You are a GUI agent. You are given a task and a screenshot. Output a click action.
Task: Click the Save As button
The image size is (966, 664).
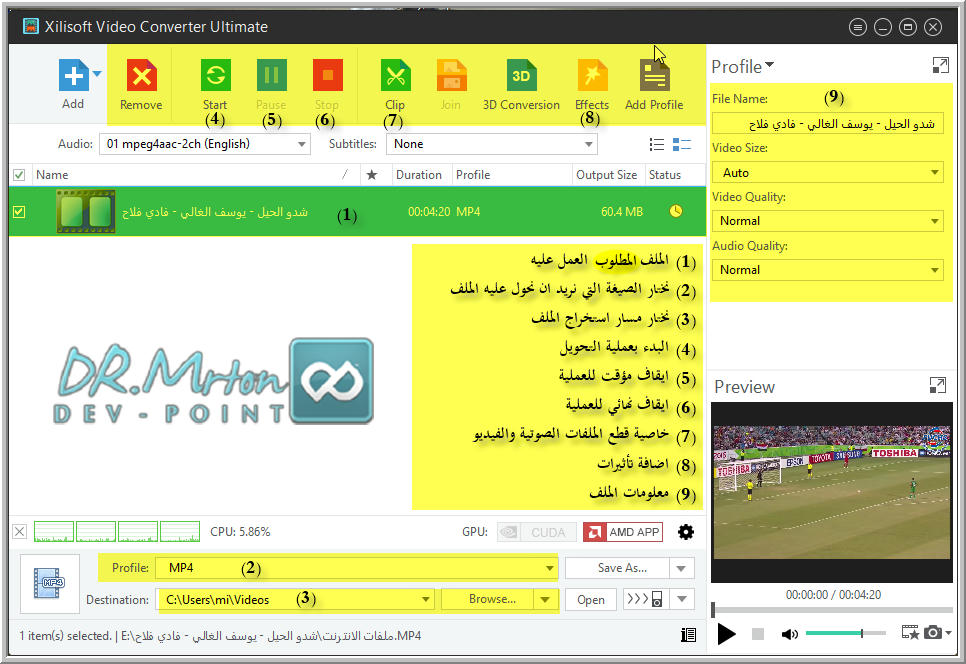point(617,568)
